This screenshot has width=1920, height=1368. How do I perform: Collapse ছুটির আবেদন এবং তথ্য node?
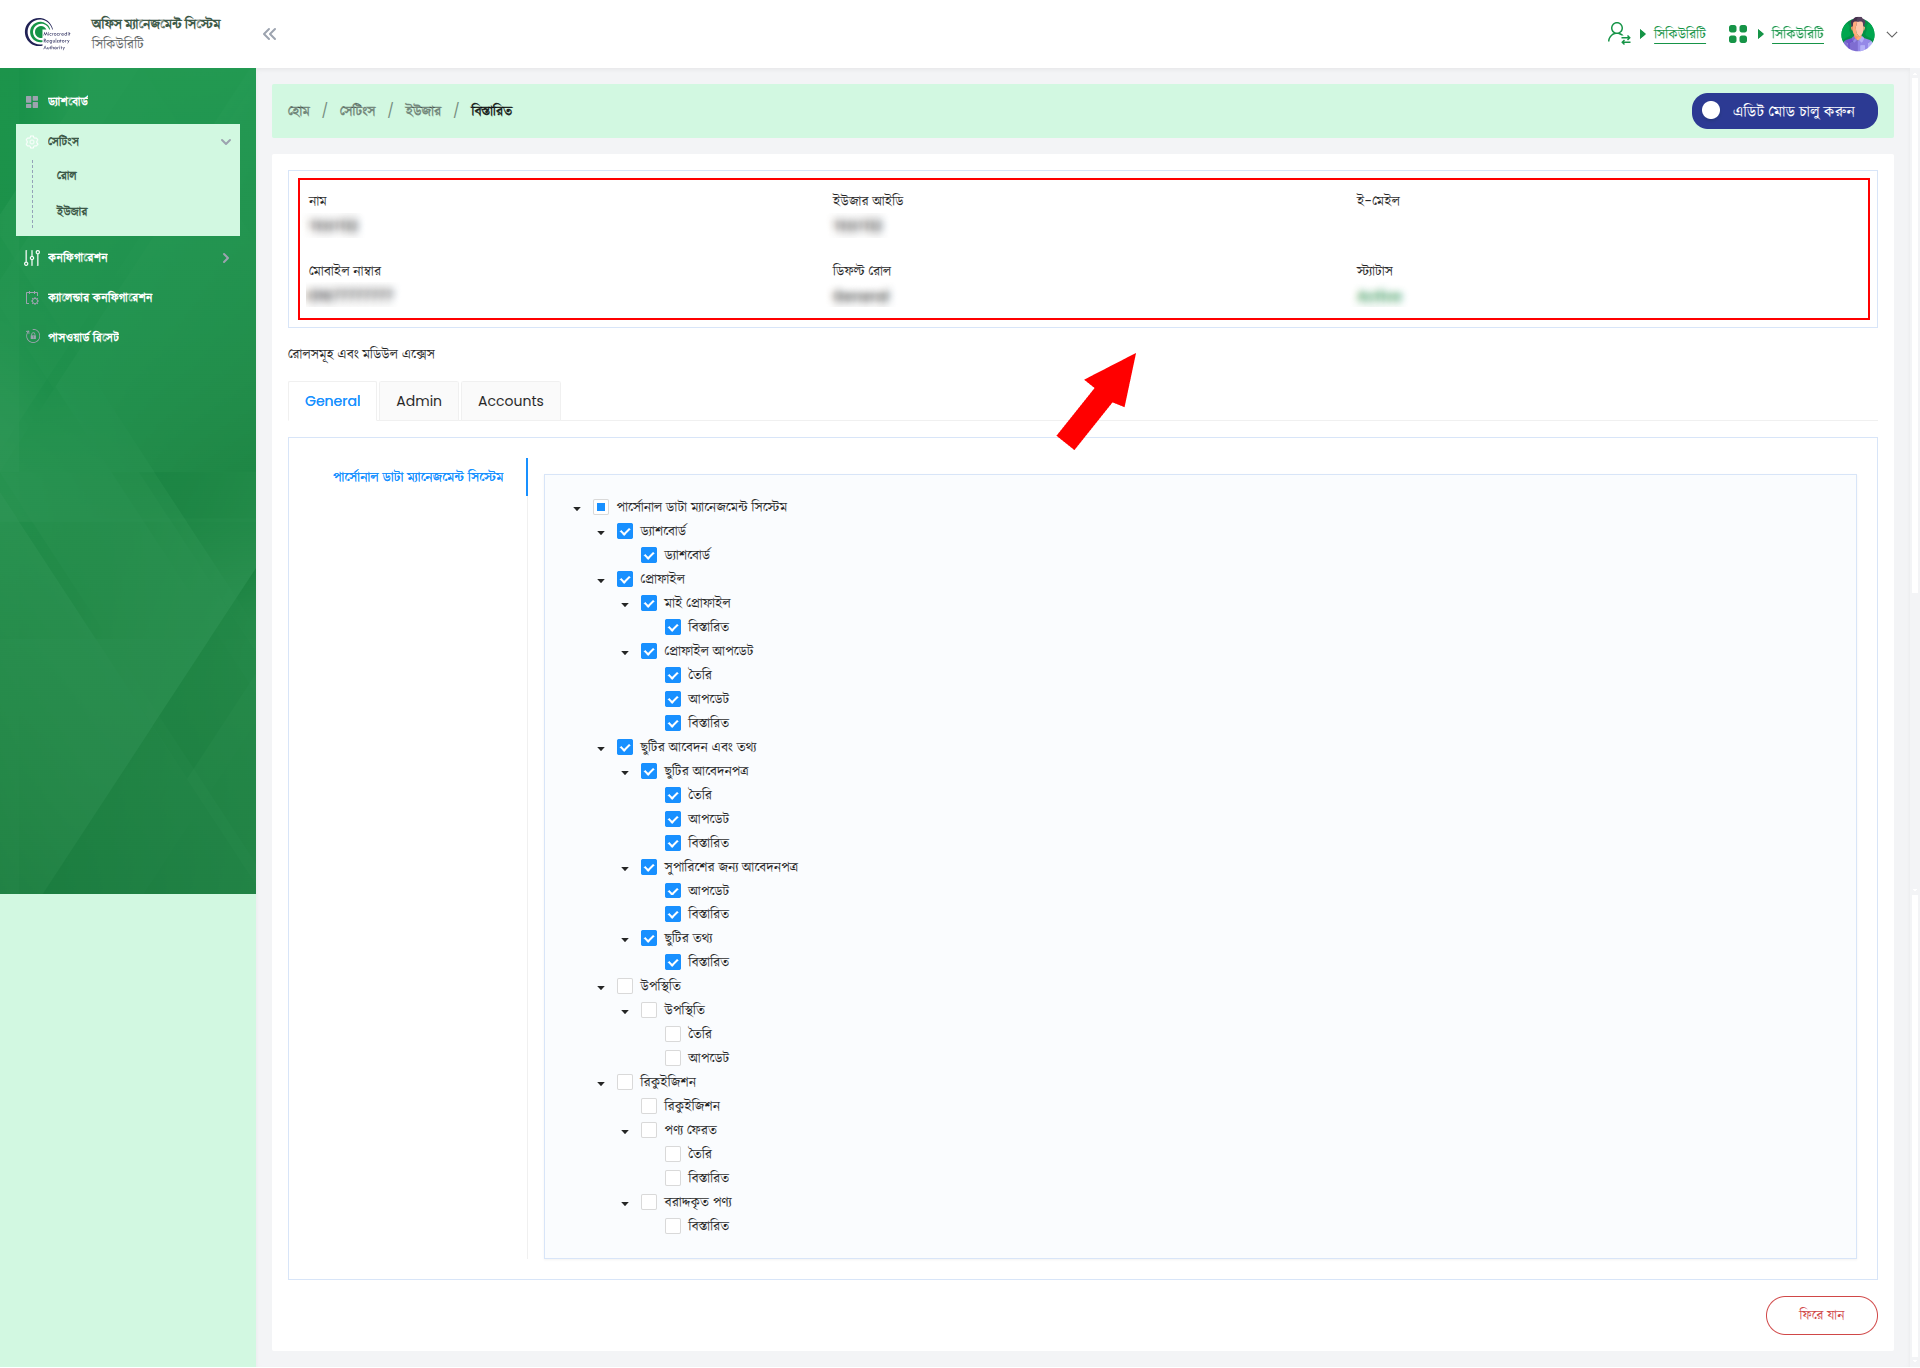(601, 748)
